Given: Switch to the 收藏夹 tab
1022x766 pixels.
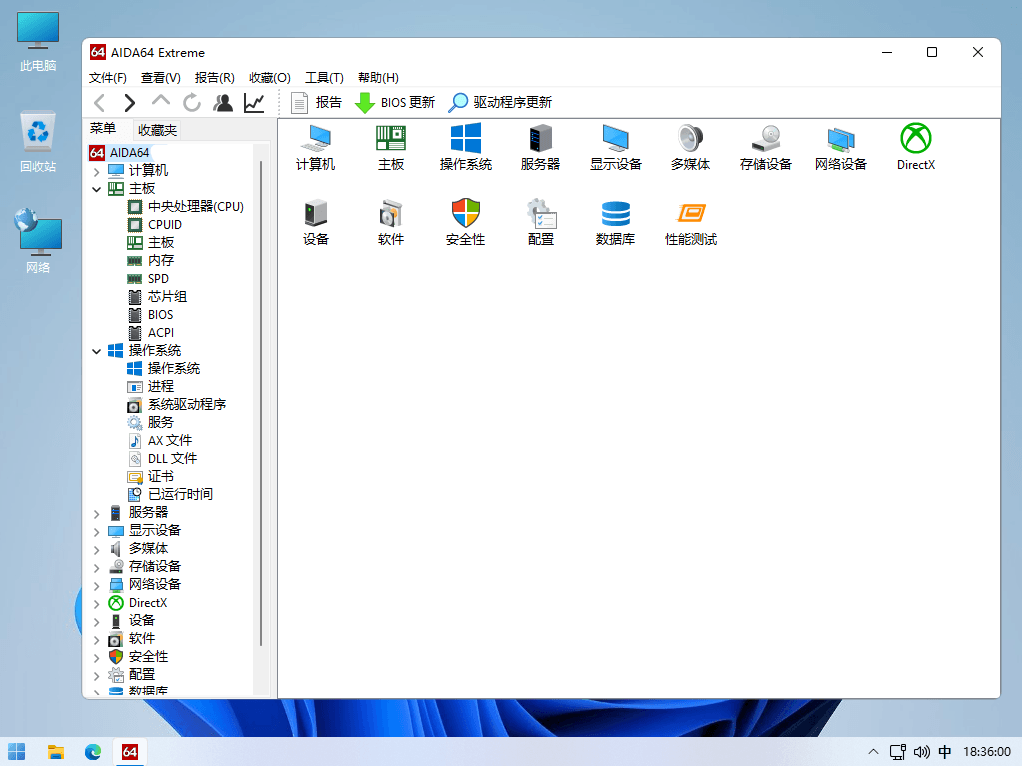Looking at the screenshot, I should [157, 130].
